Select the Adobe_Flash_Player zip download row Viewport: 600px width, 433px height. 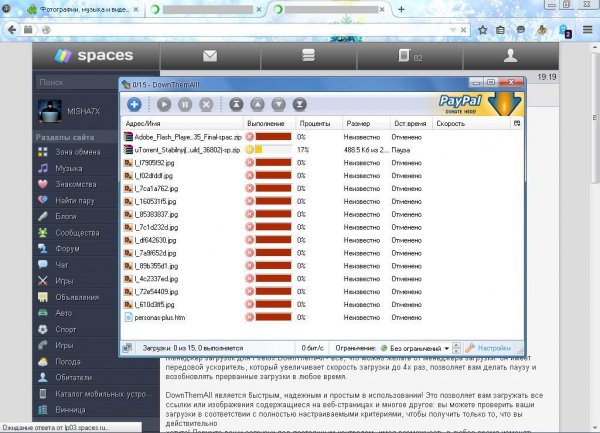point(322,137)
